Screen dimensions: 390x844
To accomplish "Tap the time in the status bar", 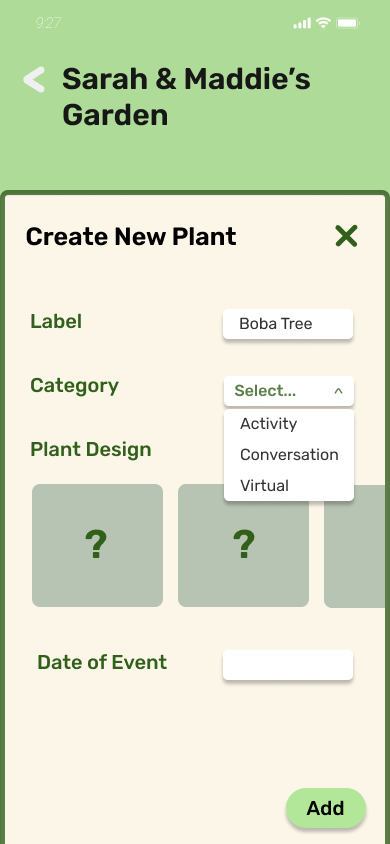I will click(48, 23).
